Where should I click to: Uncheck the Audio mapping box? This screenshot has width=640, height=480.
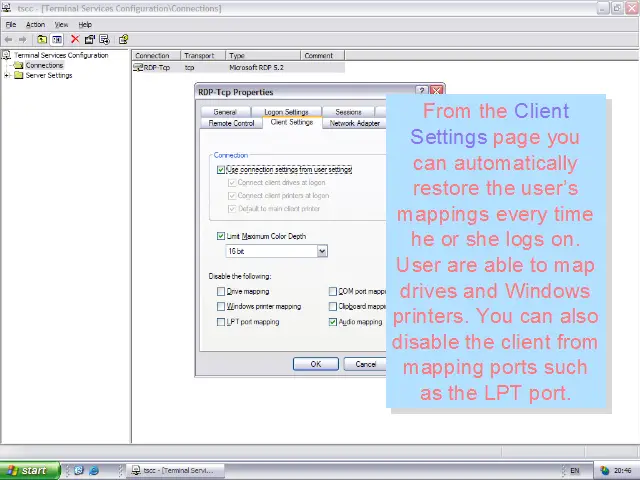[x=333, y=322]
